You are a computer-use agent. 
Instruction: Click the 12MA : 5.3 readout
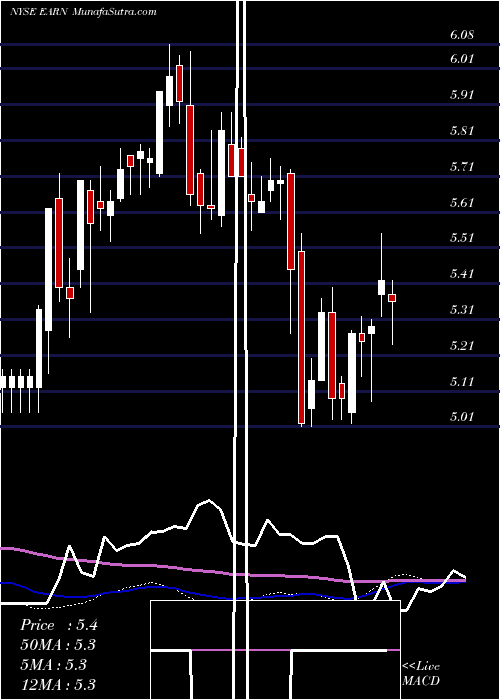point(58,684)
